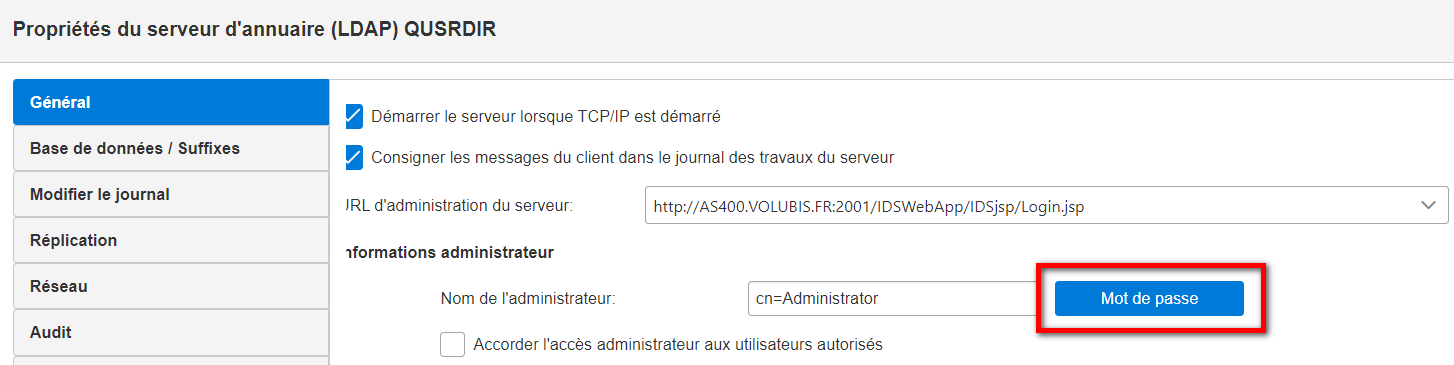The width and height of the screenshot is (1454, 365).
Task: Click the Mot de passe button
Action: pos(1149,298)
